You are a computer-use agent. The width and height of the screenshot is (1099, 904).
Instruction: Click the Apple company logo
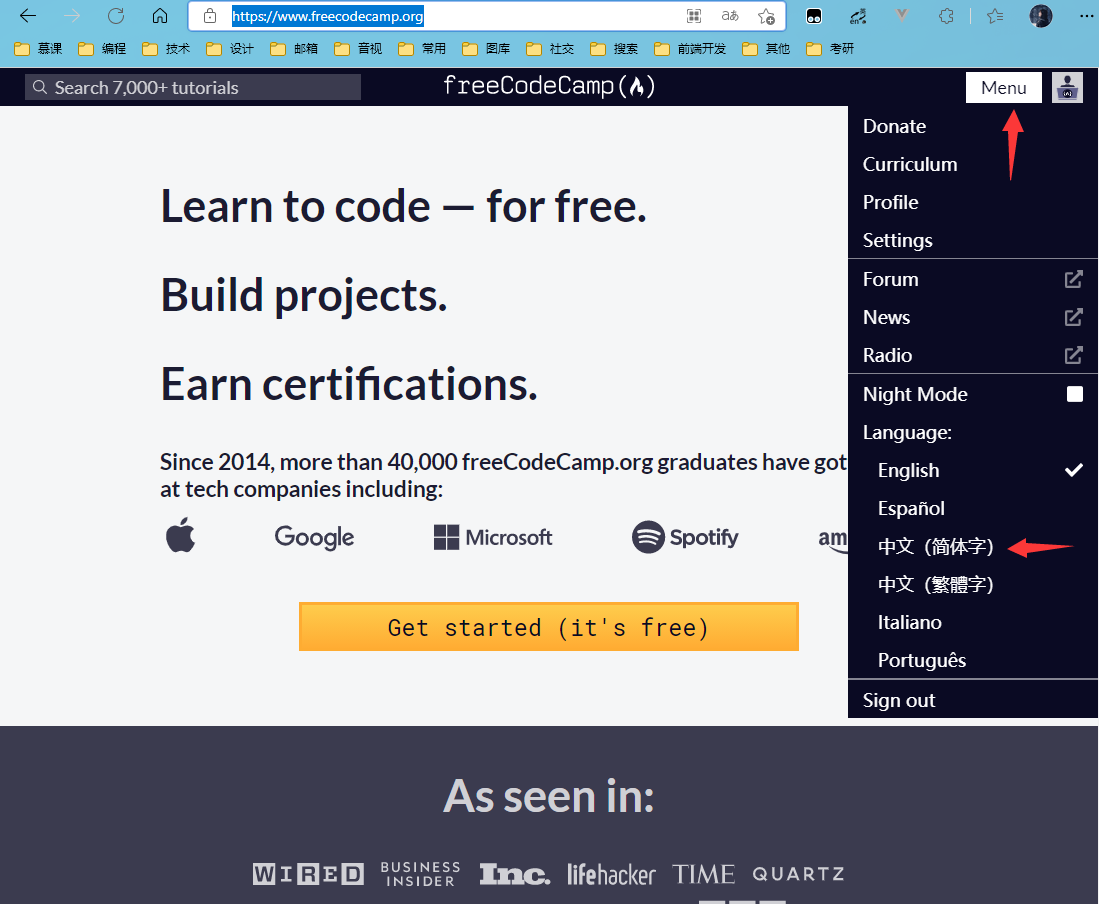pos(180,535)
